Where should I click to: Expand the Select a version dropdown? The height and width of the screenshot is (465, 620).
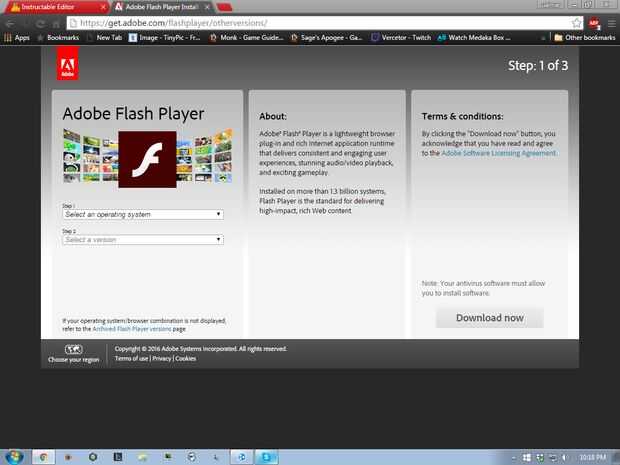pyautogui.click(x=143, y=240)
